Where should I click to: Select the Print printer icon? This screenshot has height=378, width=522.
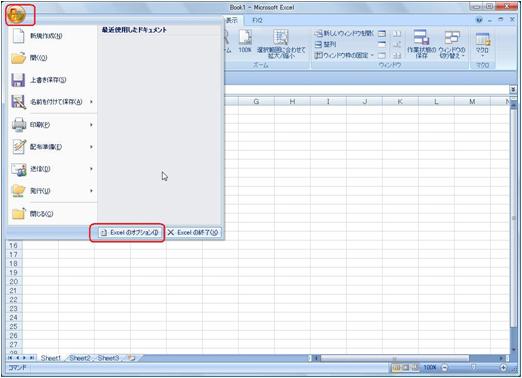pos(19,125)
